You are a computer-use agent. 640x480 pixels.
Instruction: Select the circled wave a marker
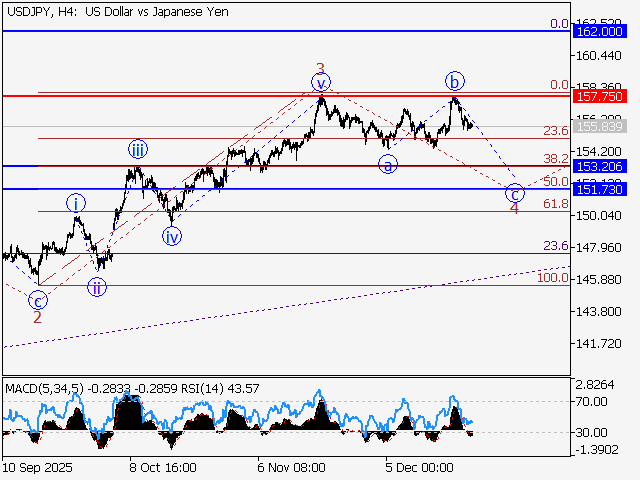pyautogui.click(x=386, y=164)
